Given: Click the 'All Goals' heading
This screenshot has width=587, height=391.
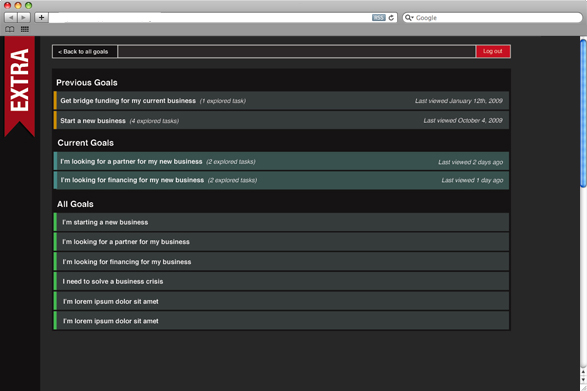Looking at the screenshot, I should [75, 204].
